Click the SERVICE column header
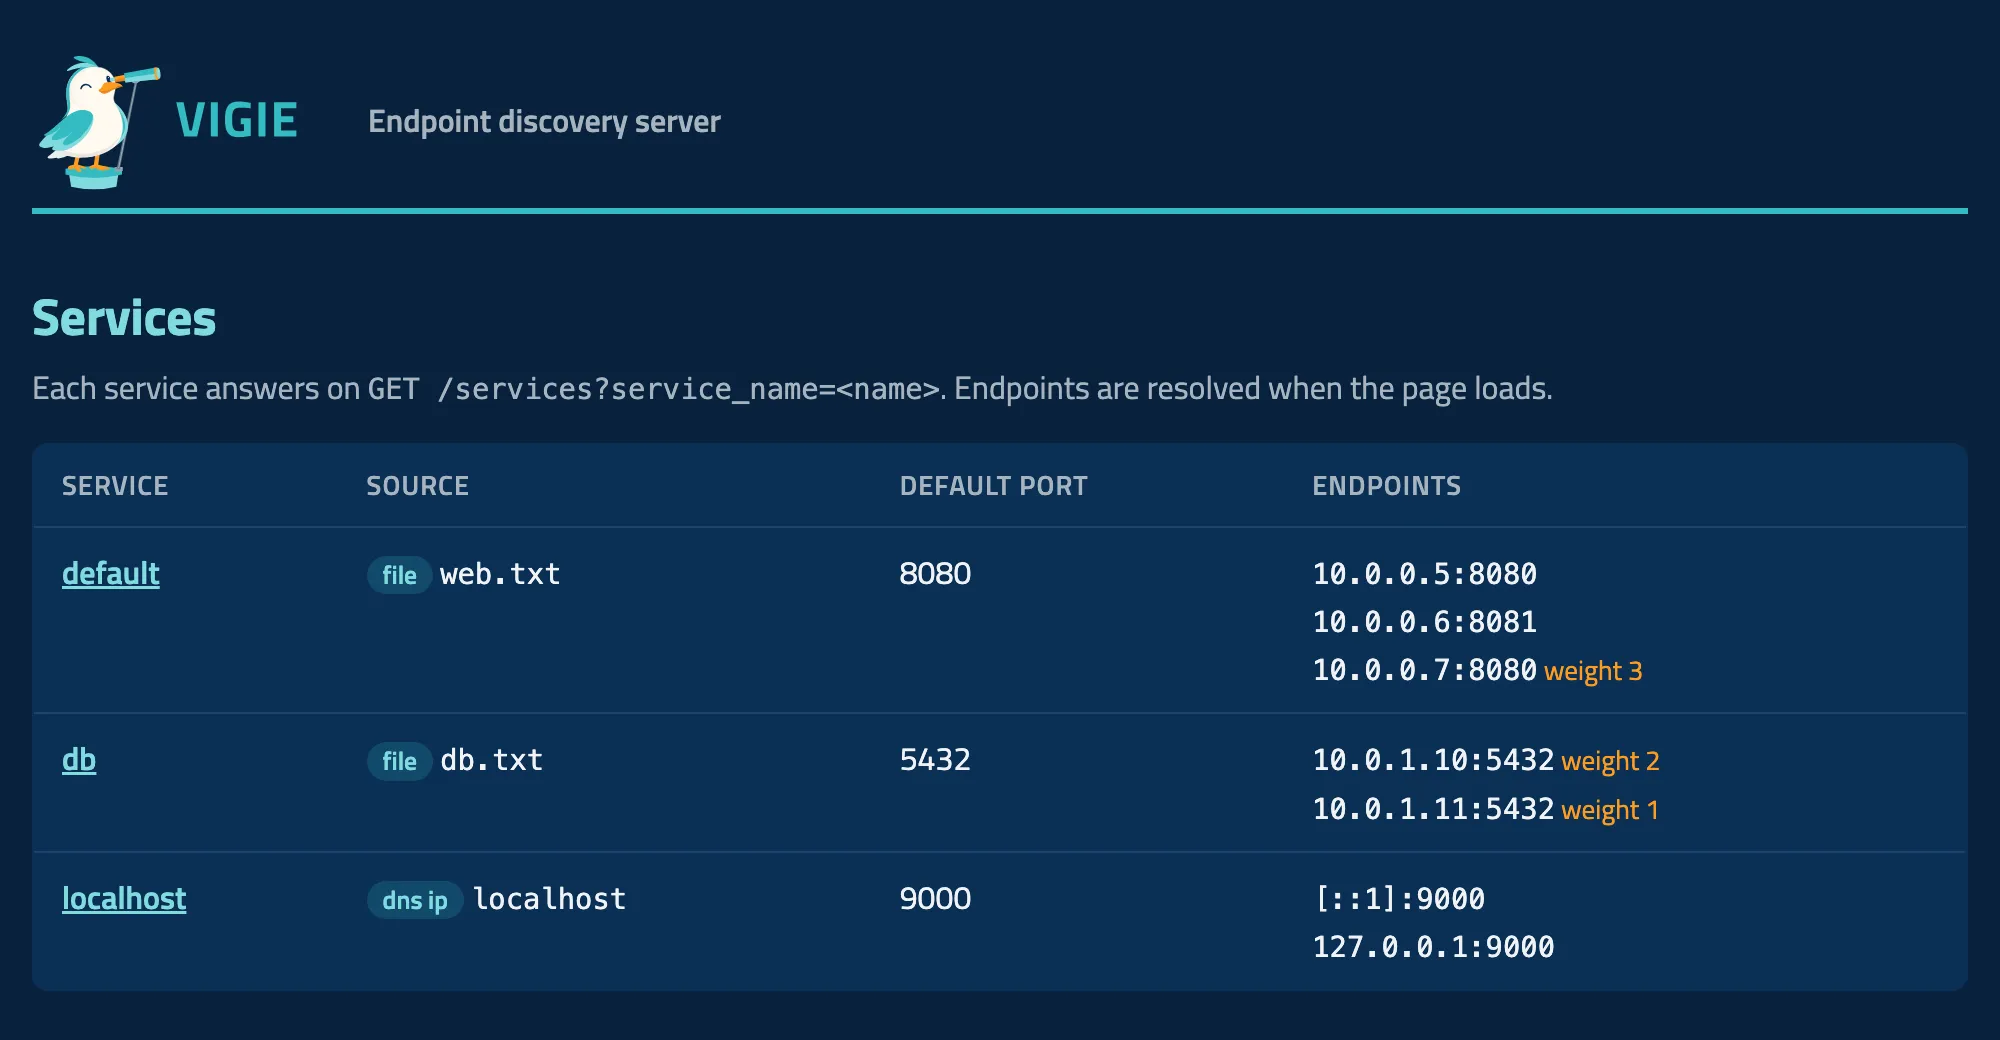 tap(115, 486)
